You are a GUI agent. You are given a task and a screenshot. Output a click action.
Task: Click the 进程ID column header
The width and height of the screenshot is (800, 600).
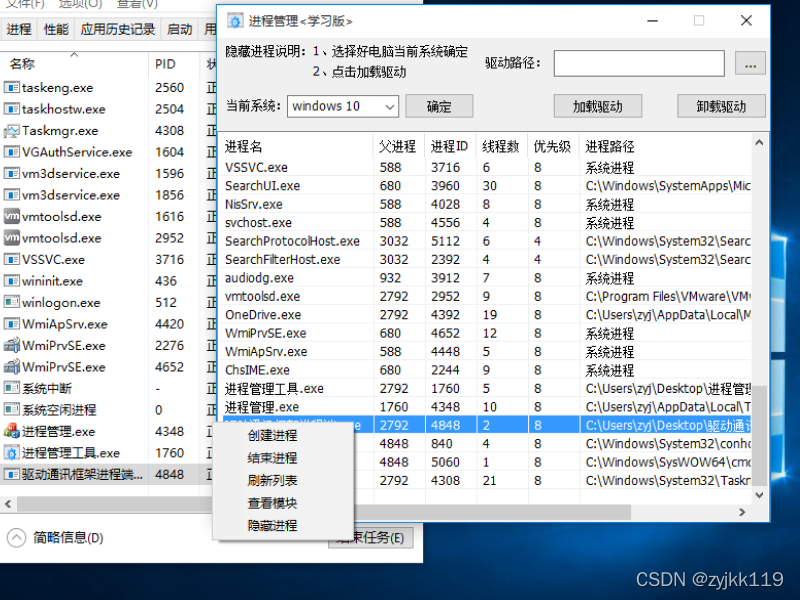click(450, 147)
